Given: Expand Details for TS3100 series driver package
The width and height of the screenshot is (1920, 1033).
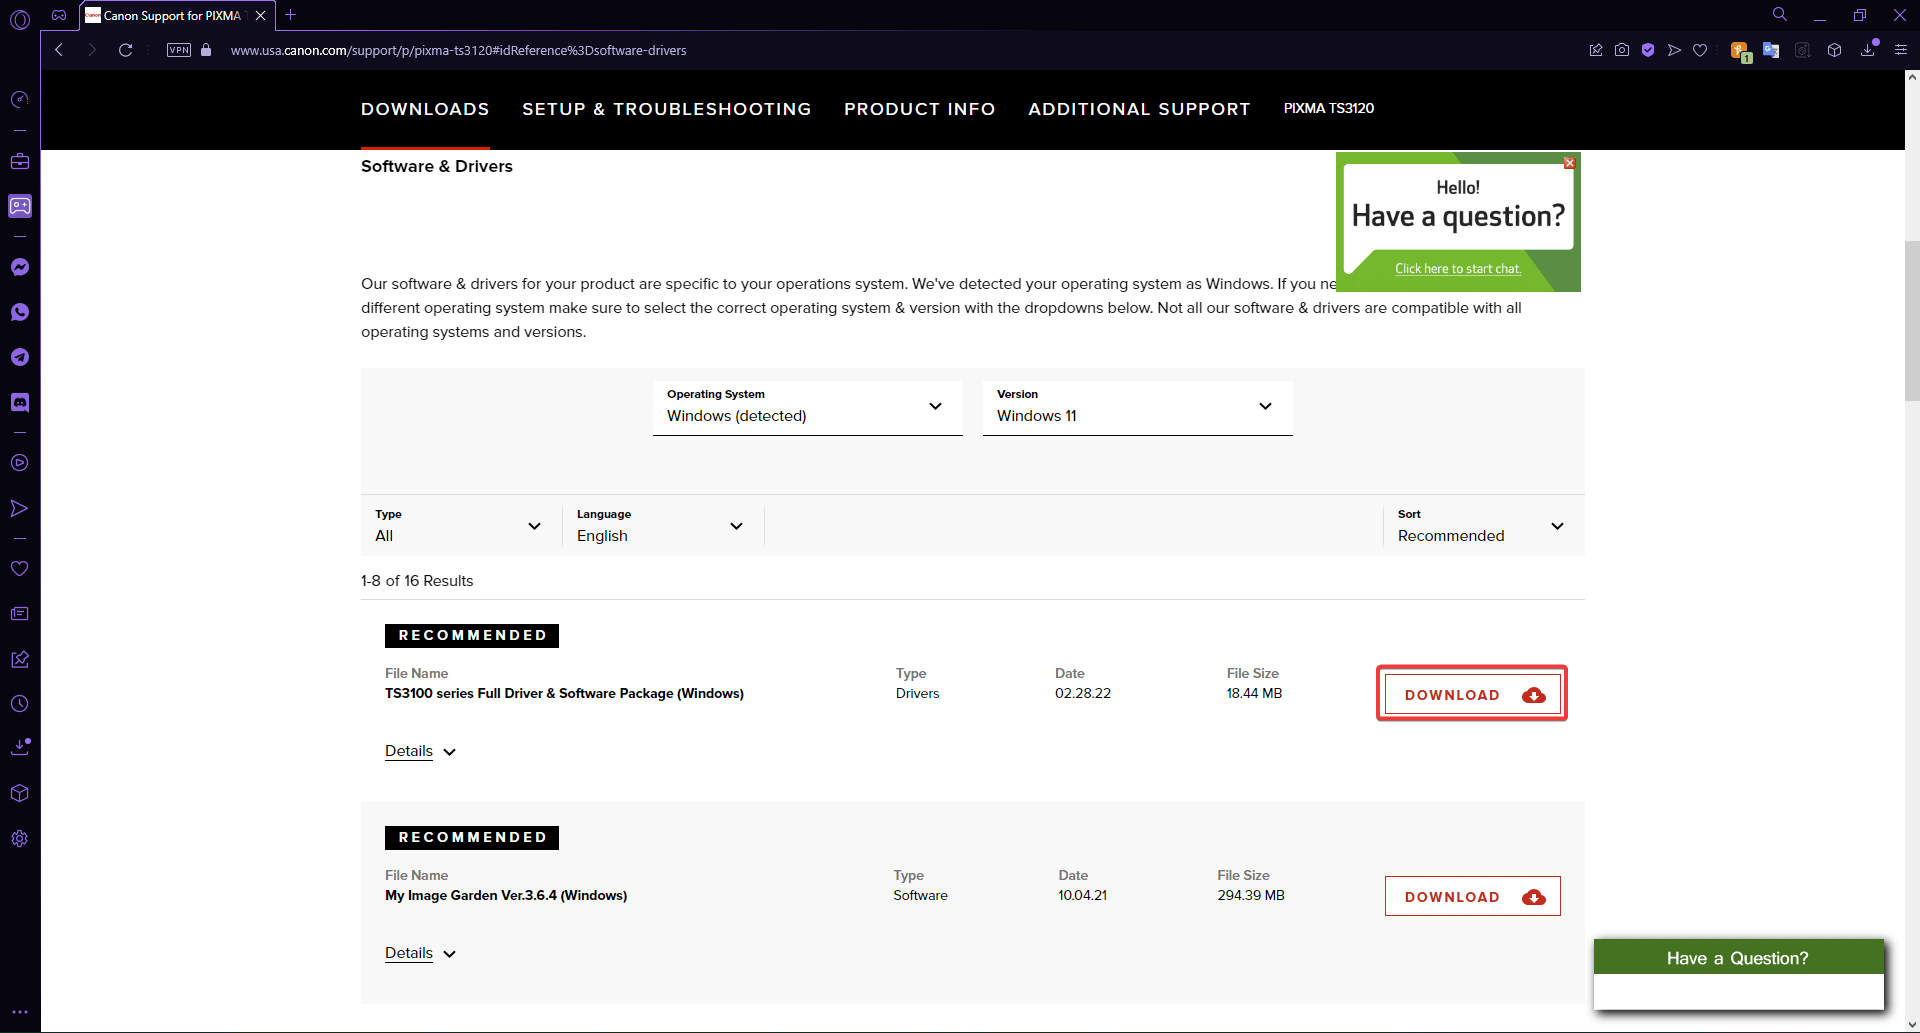Looking at the screenshot, I should coord(420,751).
